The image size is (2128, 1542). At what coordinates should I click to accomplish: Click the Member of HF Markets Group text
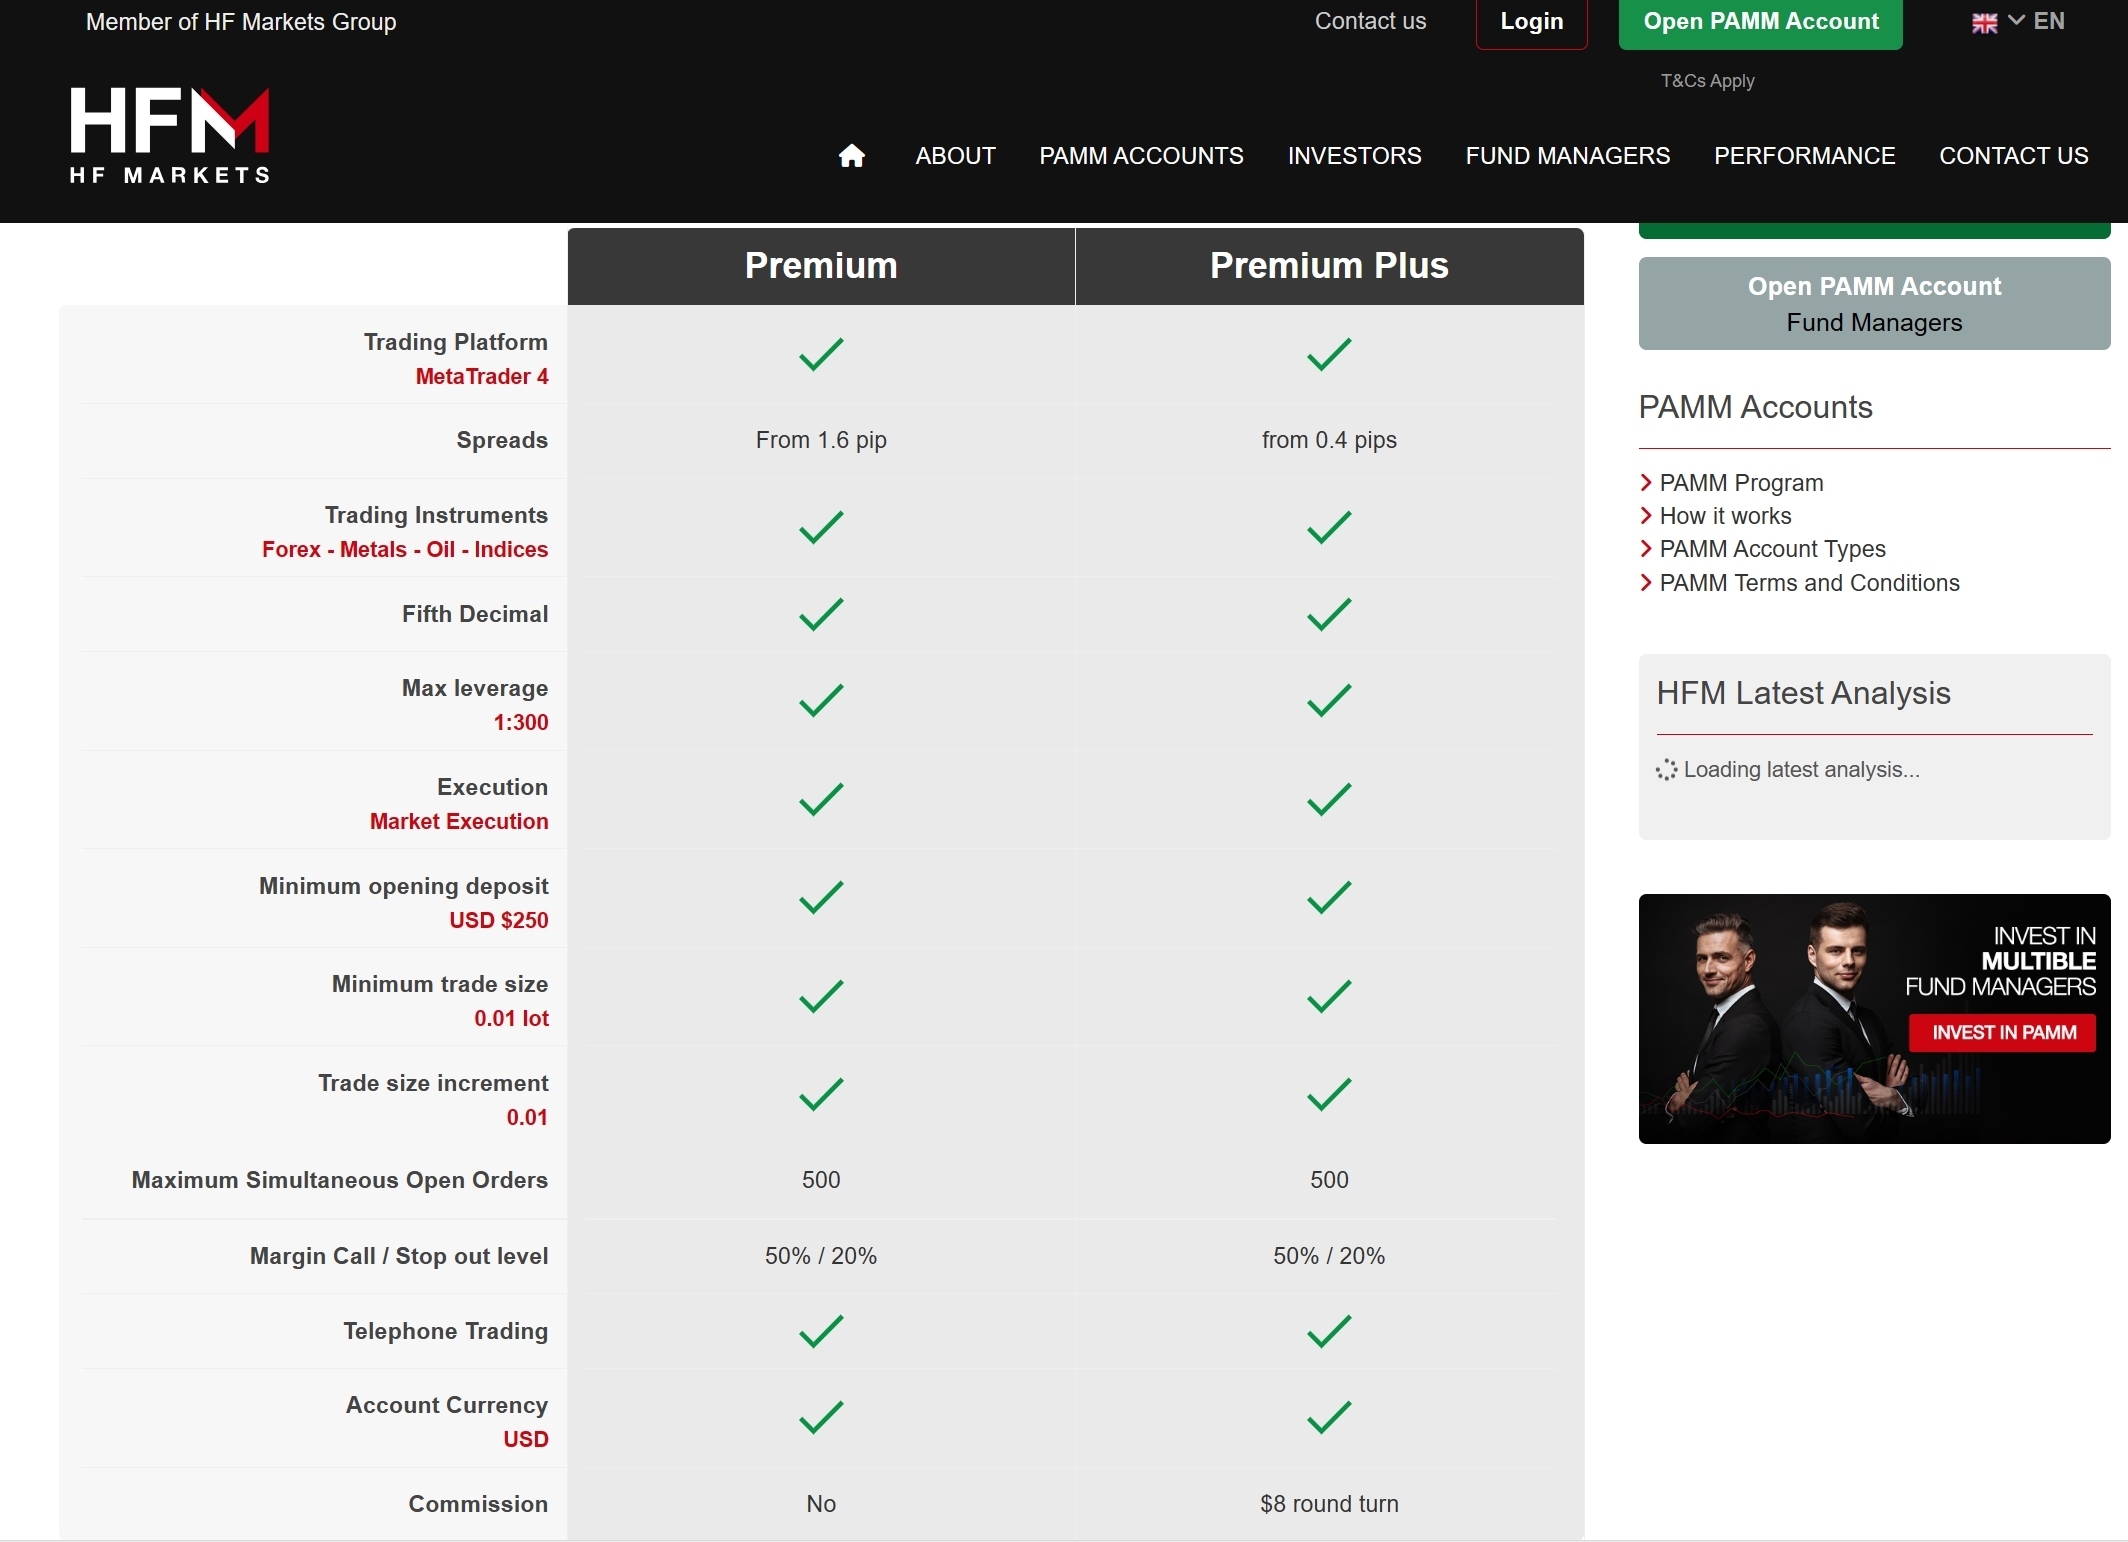pyautogui.click(x=241, y=22)
